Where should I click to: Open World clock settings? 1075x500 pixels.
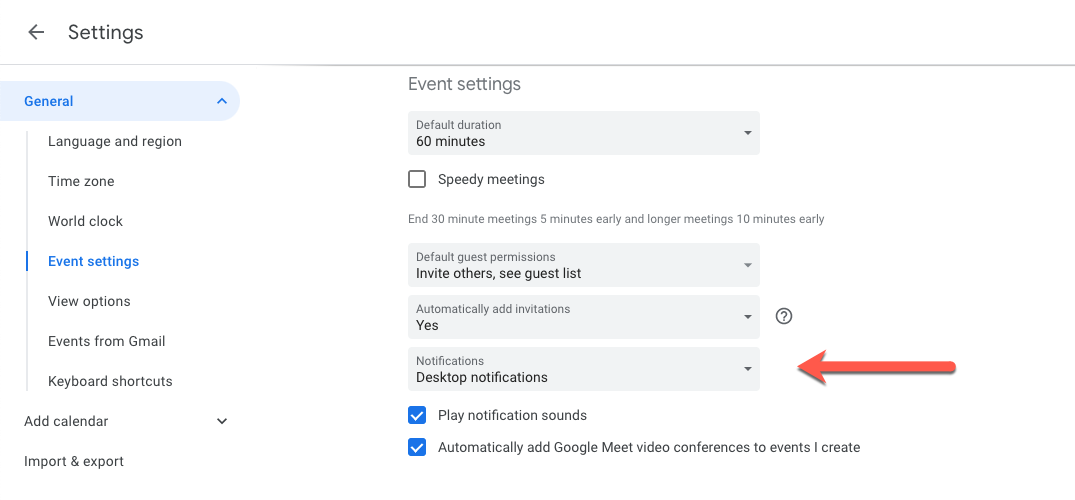(x=86, y=221)
